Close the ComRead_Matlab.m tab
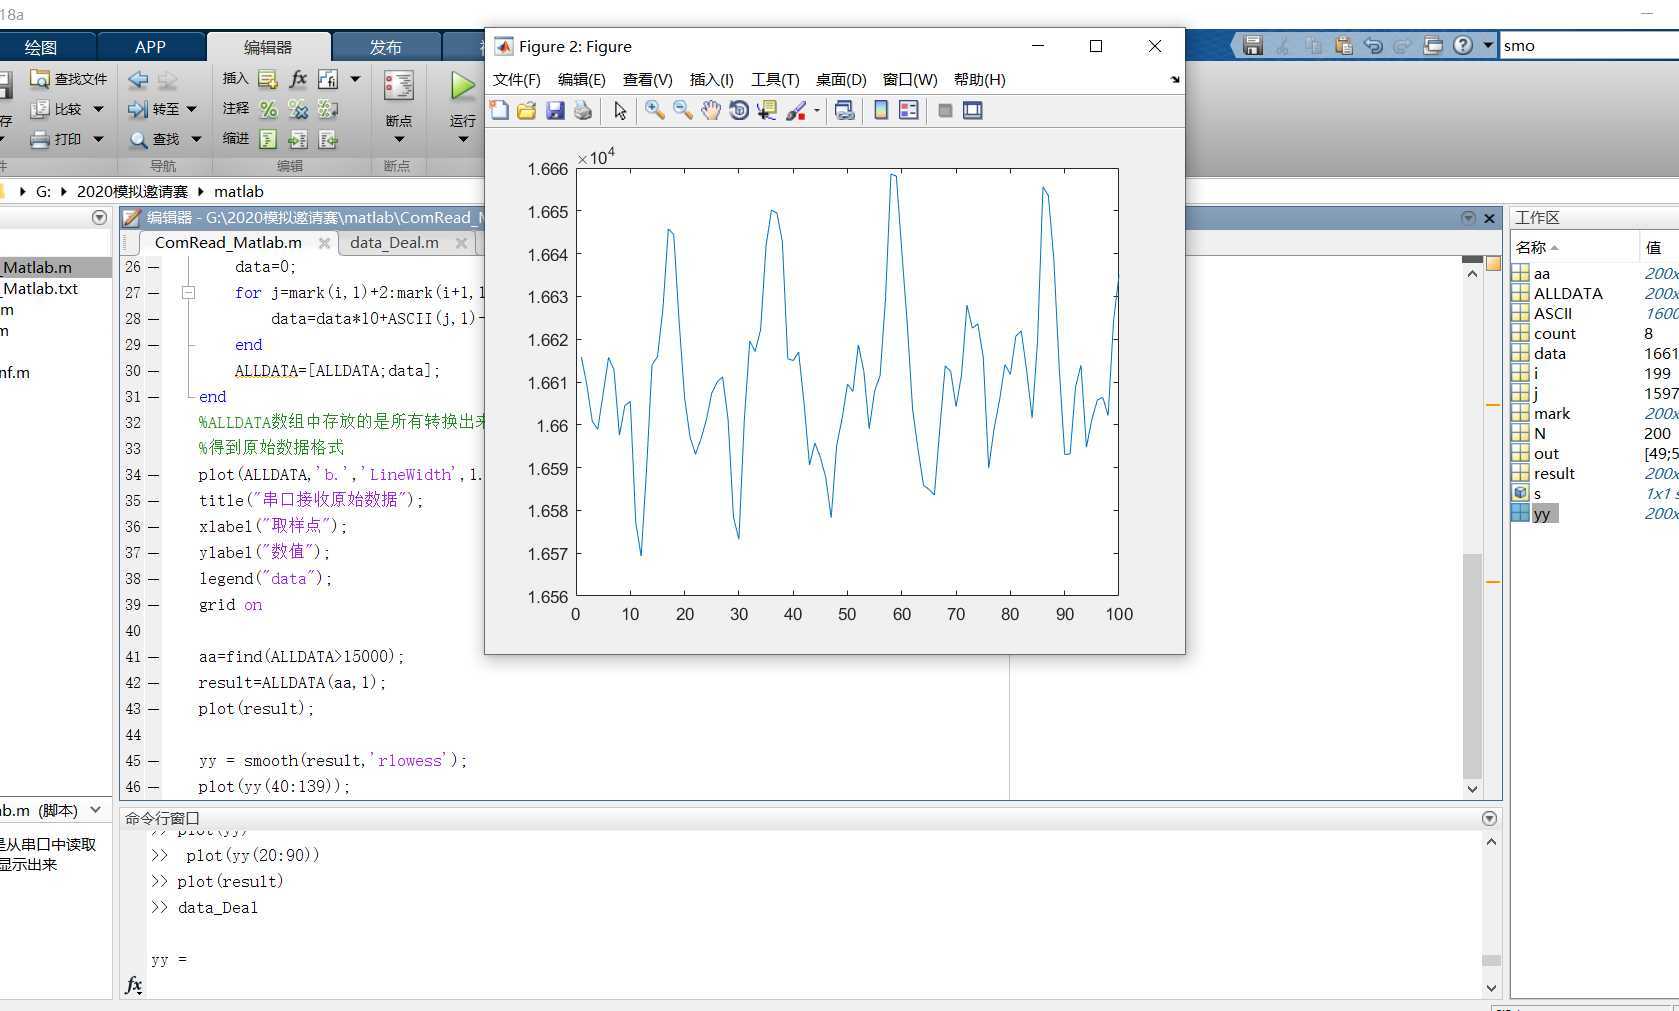Screen dimensions: 1679x1011 pyautogui.click(x=324, y=243)
